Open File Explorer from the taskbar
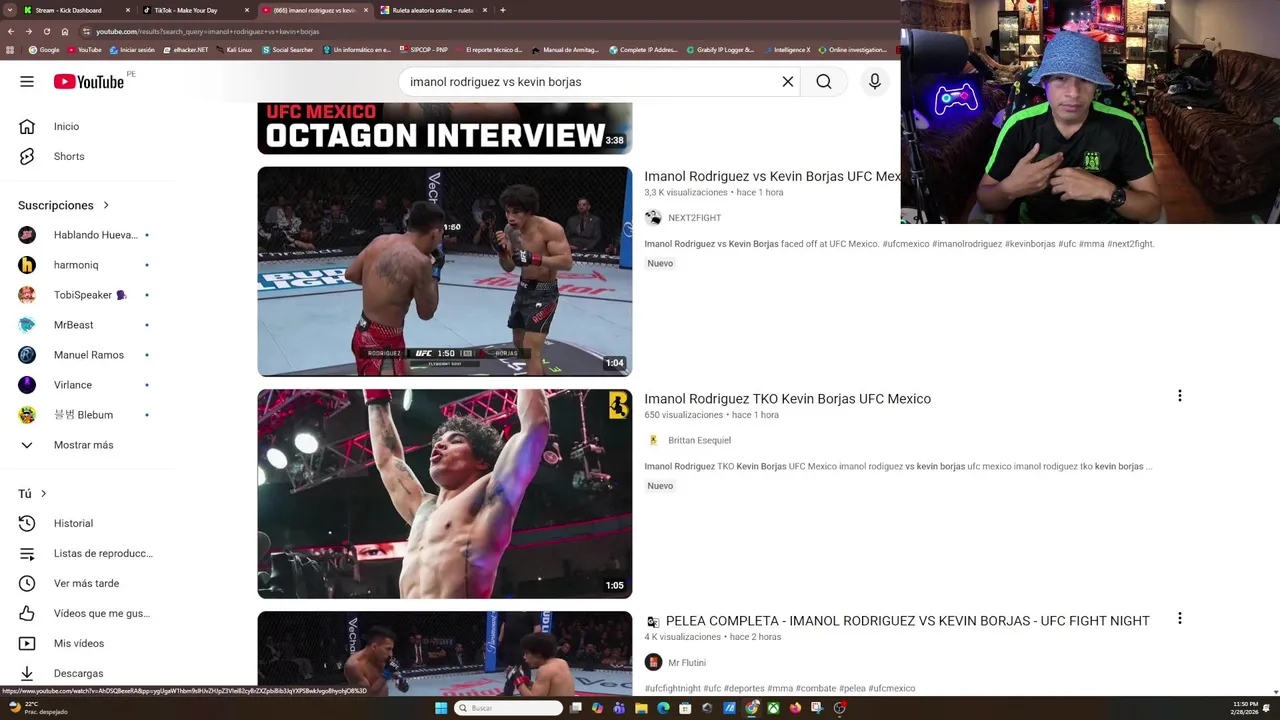Viewport: 1280px width, 720px height. coord(641,708)
